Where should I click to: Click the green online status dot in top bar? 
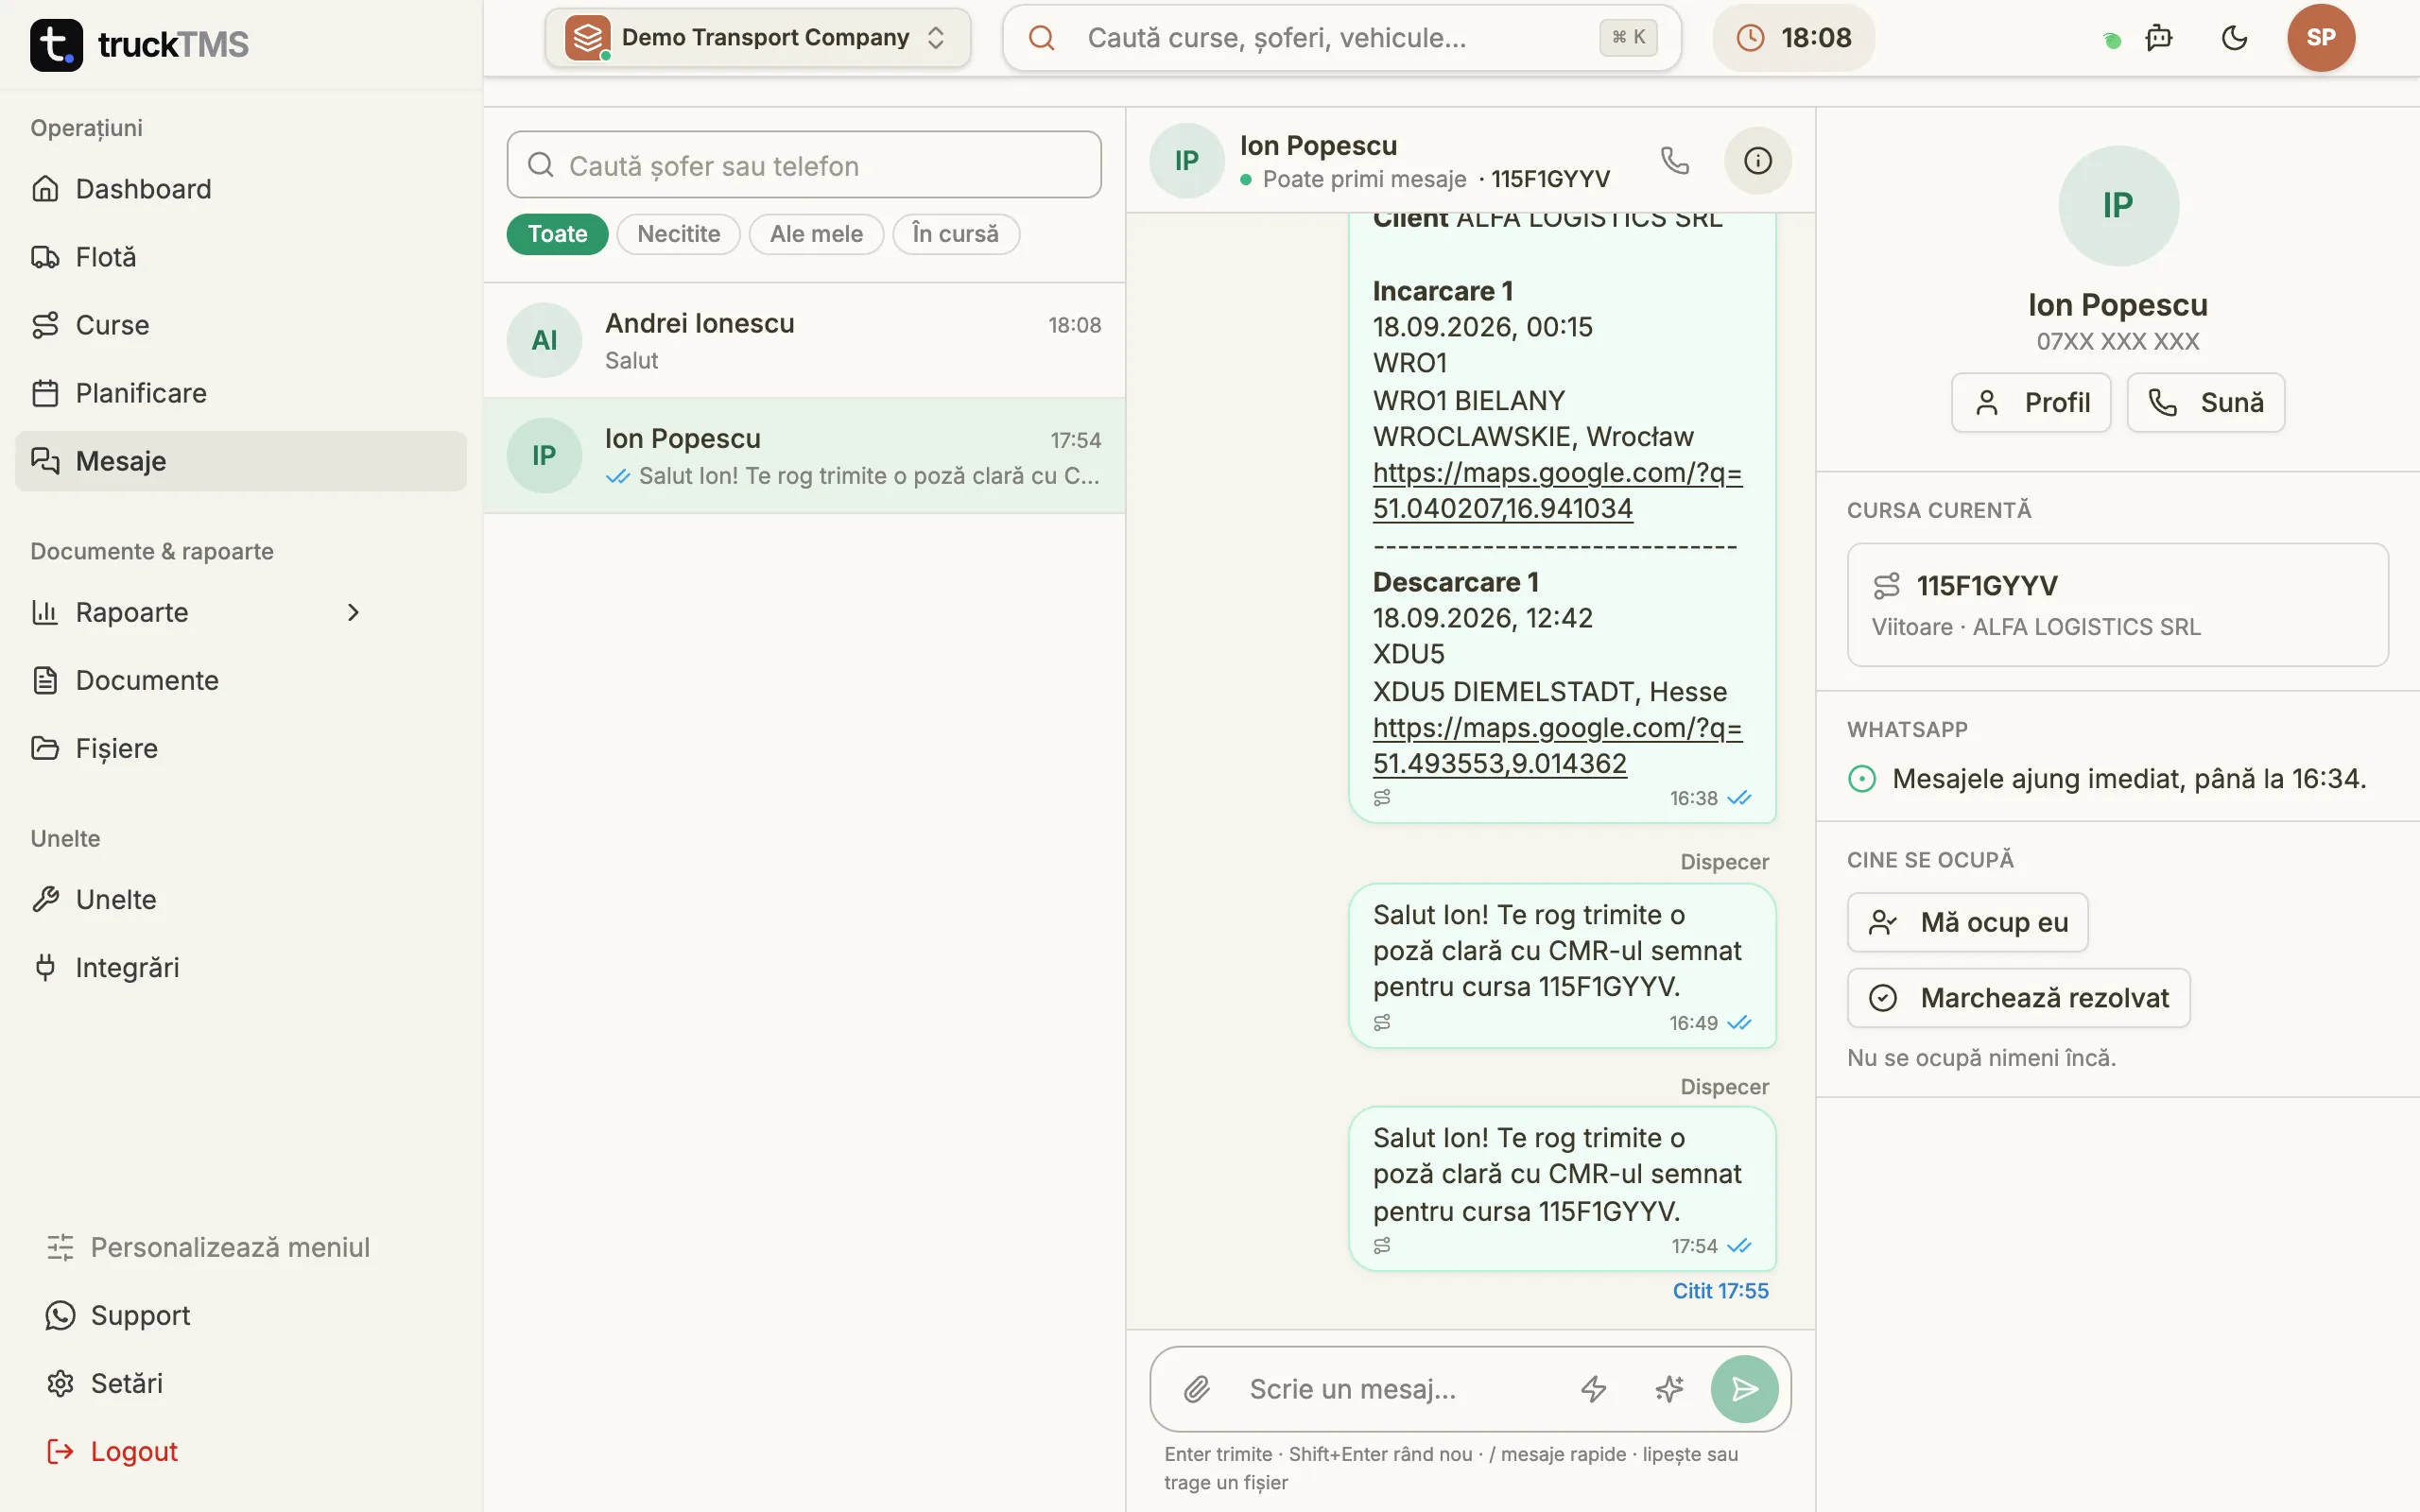click(x=2112, y=41)
